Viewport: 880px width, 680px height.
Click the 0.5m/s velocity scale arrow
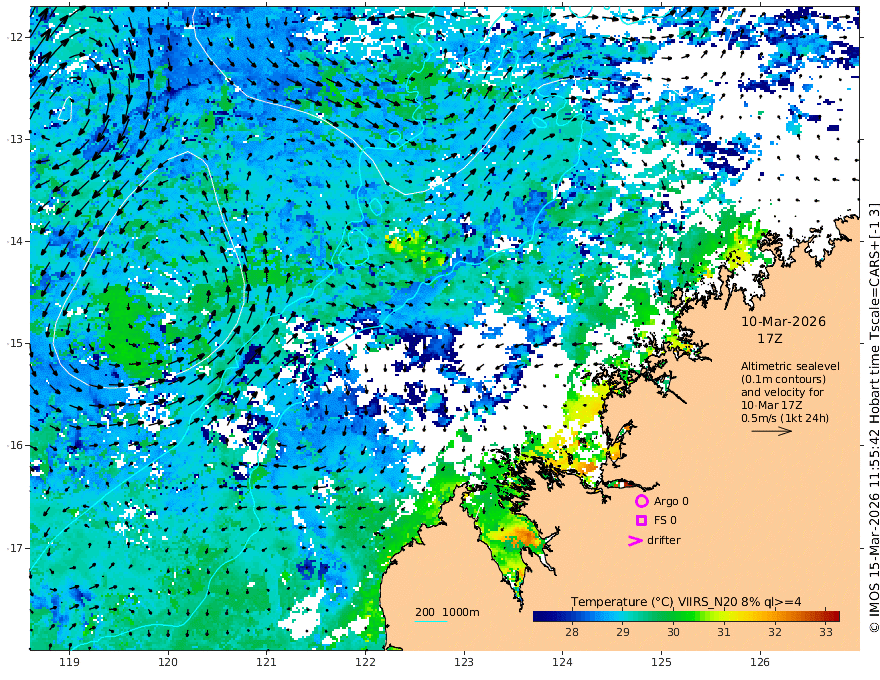(x=772, y=431)
